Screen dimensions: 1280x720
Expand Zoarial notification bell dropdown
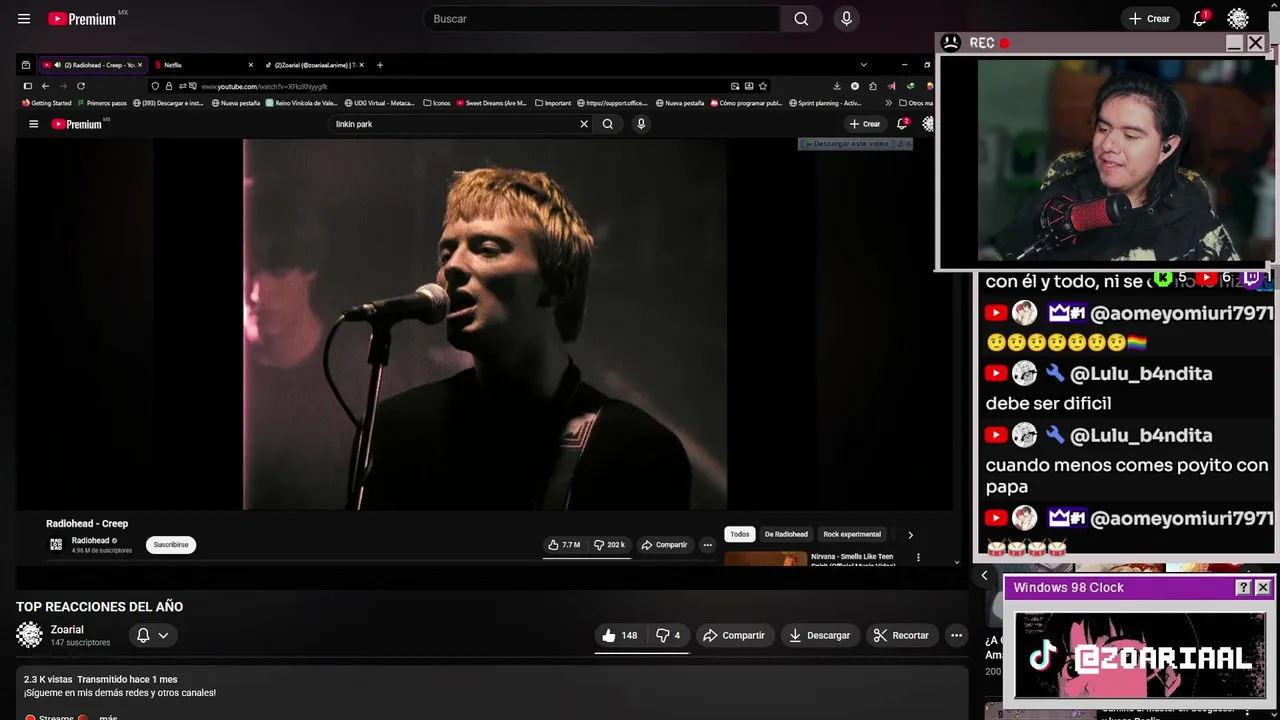pyautogui.click(x=153, y=635)
